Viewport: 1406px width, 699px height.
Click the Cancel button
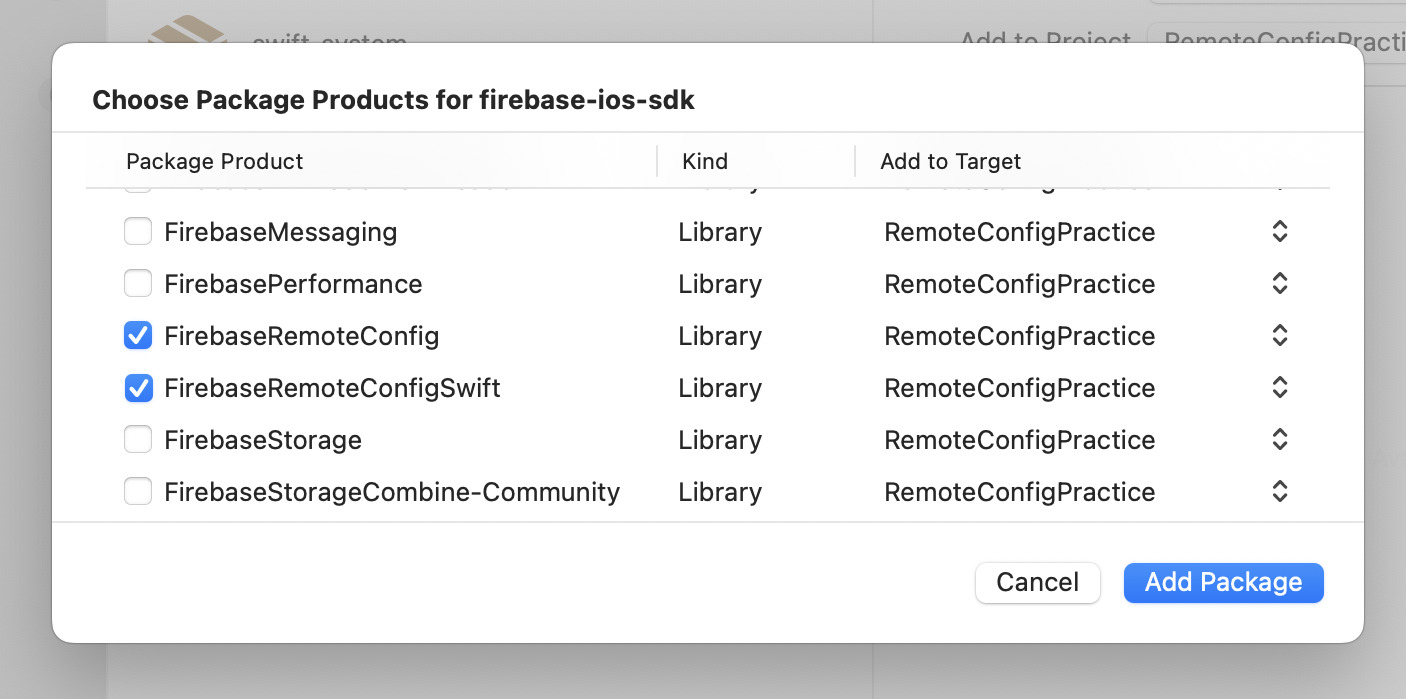point(1037,582)
